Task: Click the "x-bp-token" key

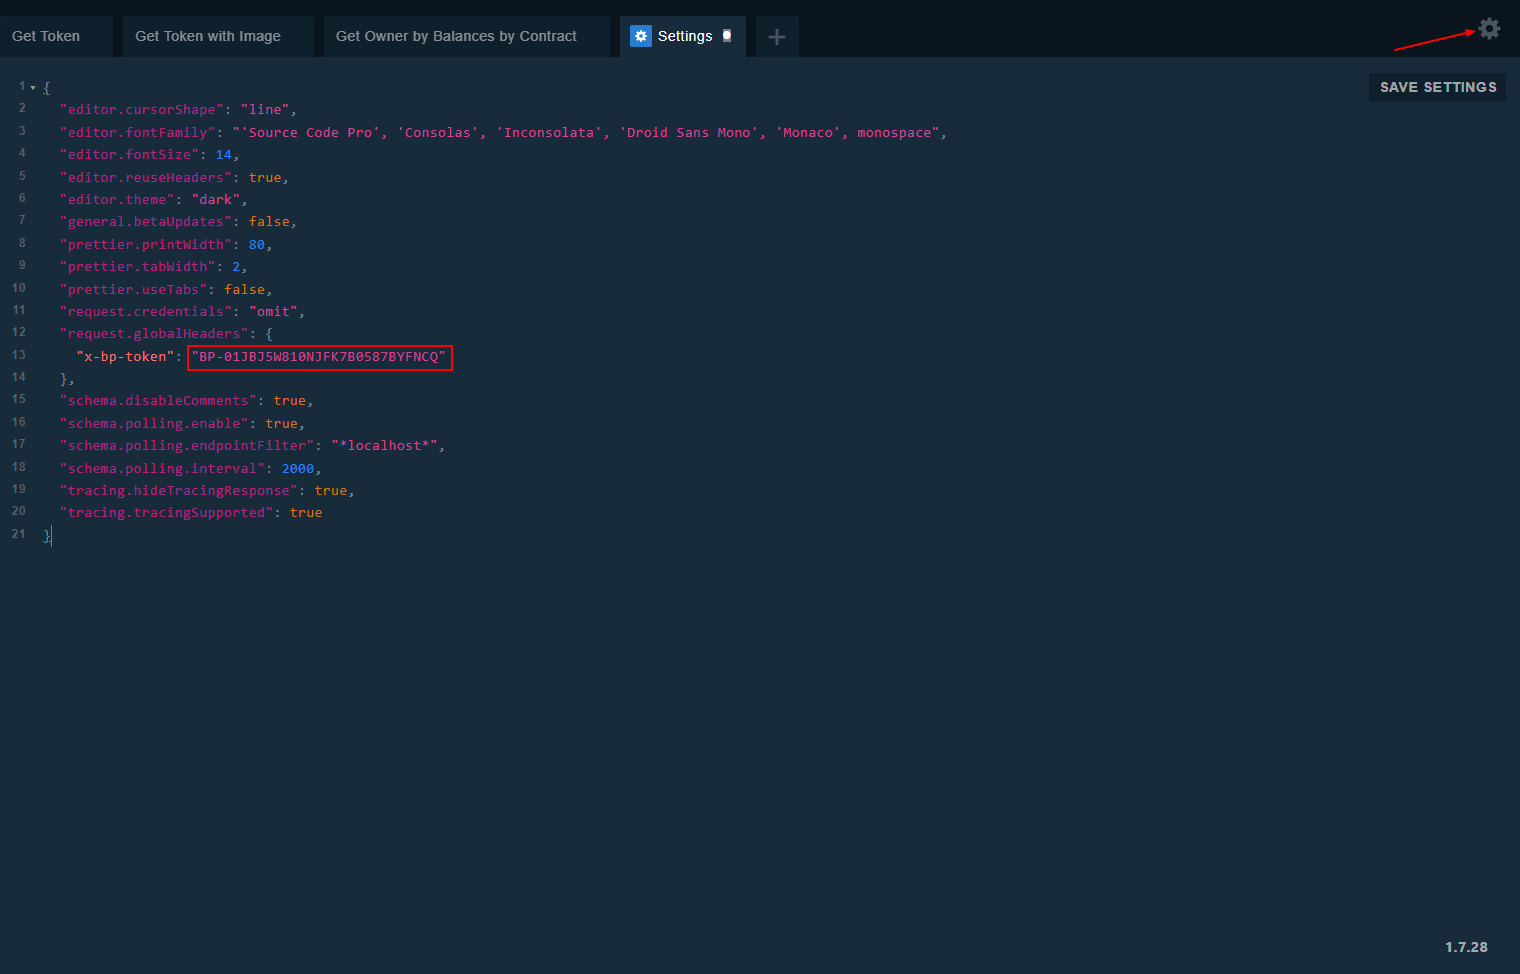Action: (x=125, y=357)
